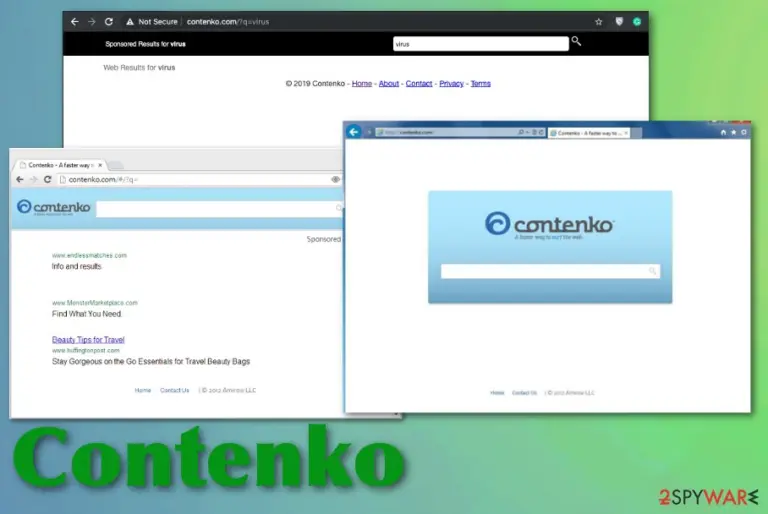Screen dimensions: 768x514
Task: Click the magnifier next to virus search box
Action: (x=576, y=42)
